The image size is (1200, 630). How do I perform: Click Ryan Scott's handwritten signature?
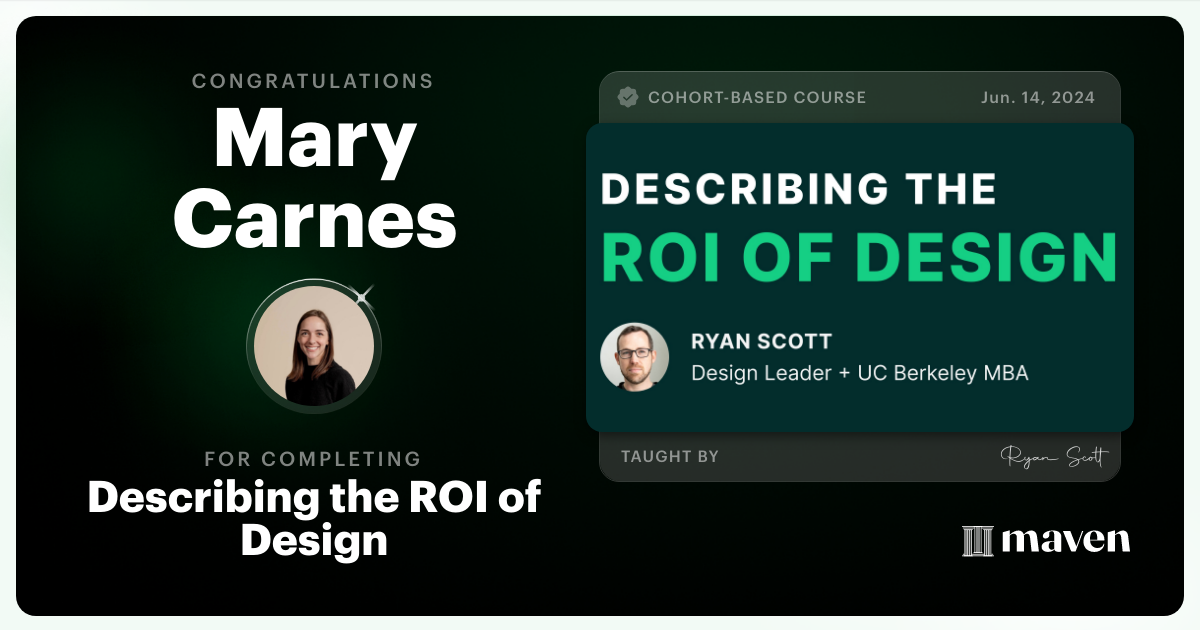click(x=1057, y=456)
